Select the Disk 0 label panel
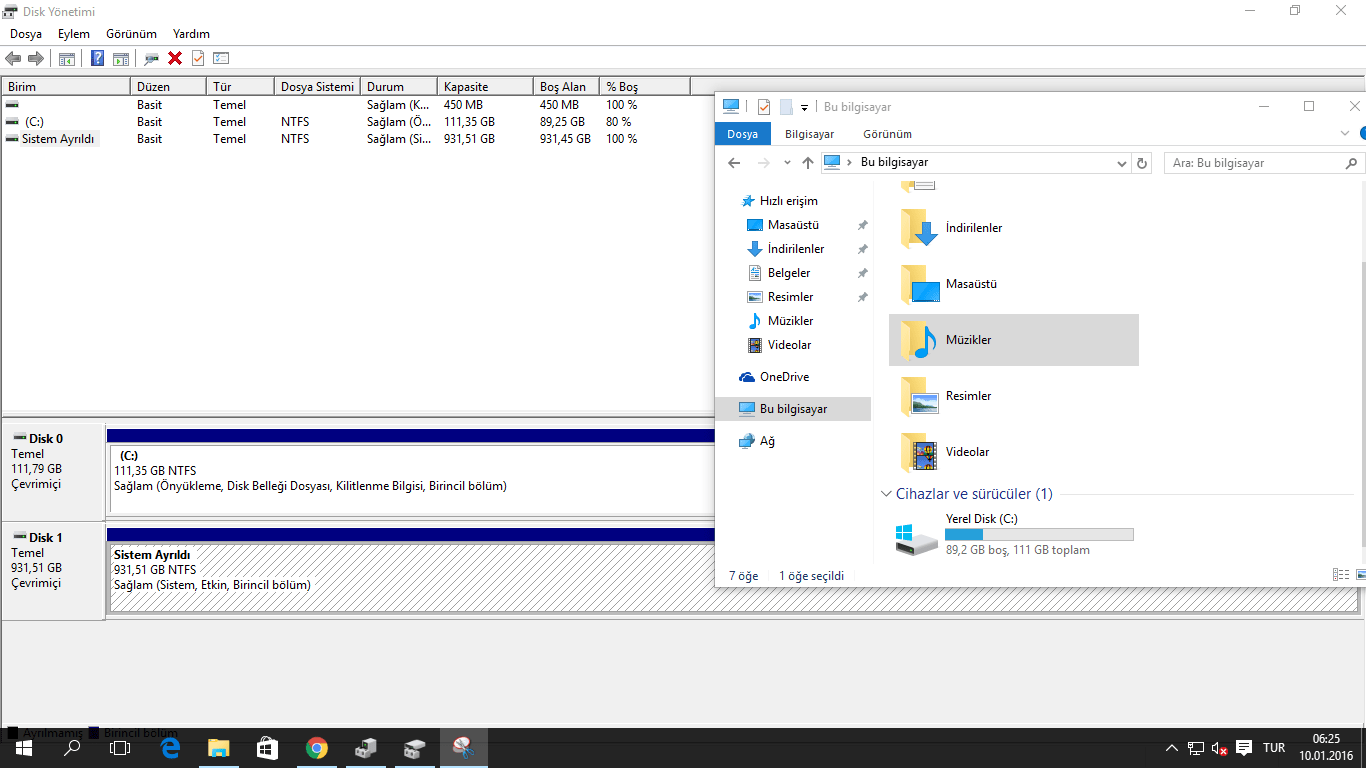Image resolution: width=1366 pixels, height=768 pixels. (53, 470)
